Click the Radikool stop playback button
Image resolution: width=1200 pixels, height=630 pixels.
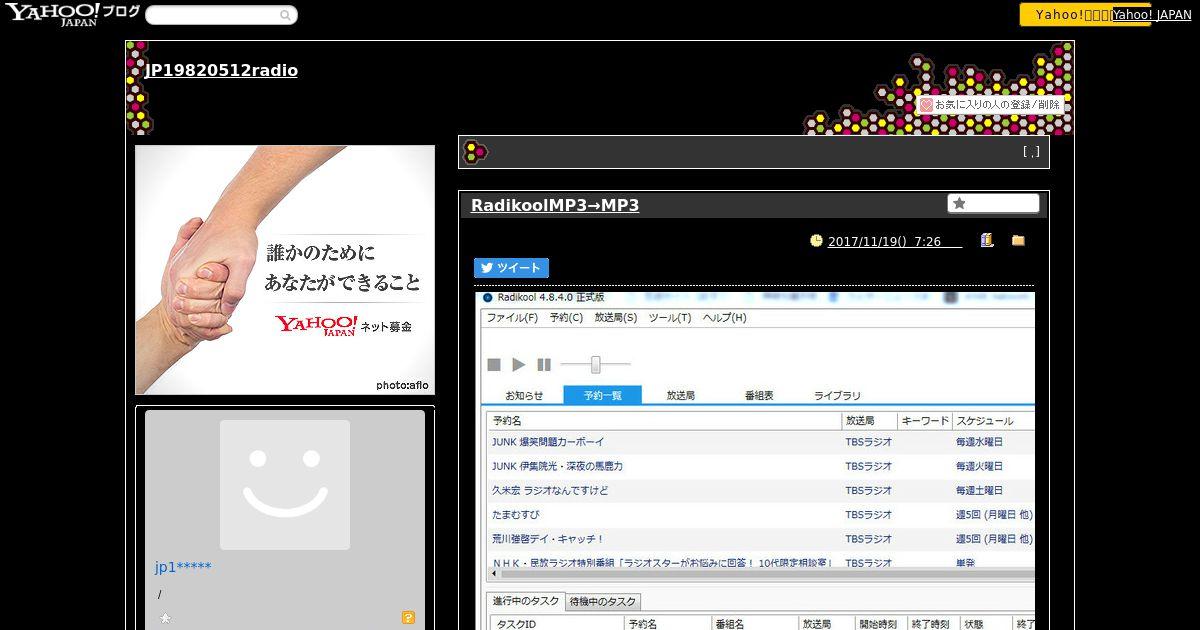[x=494, y=365]
